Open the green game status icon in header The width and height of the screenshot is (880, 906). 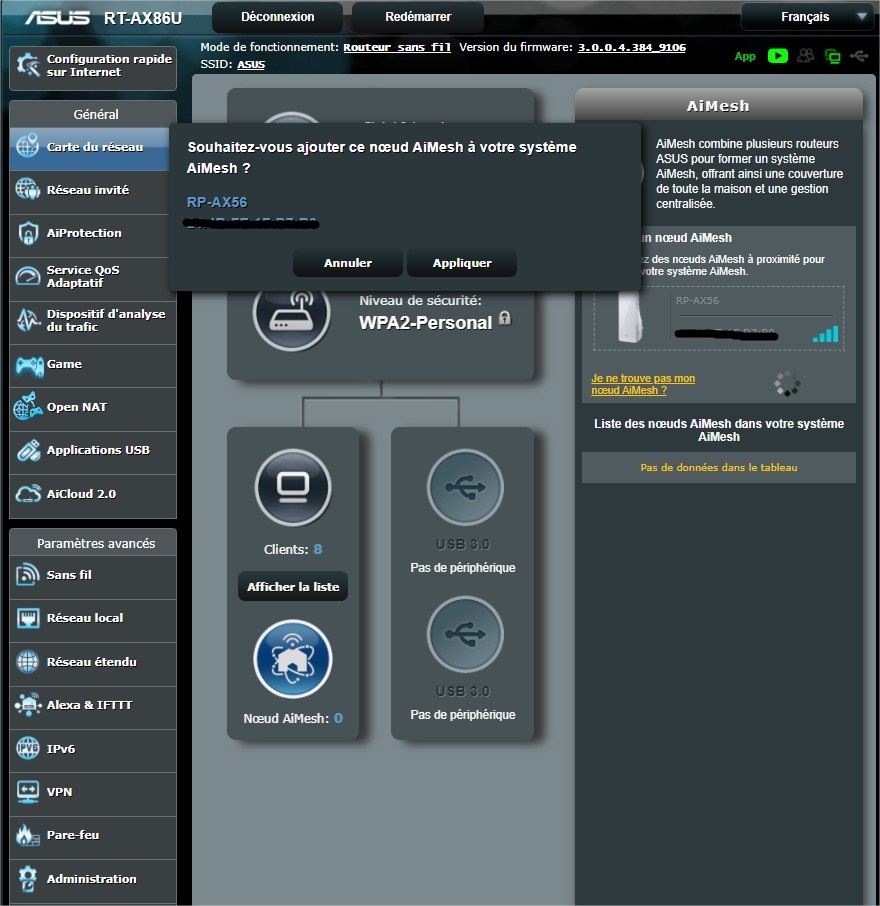pos(778,56)
